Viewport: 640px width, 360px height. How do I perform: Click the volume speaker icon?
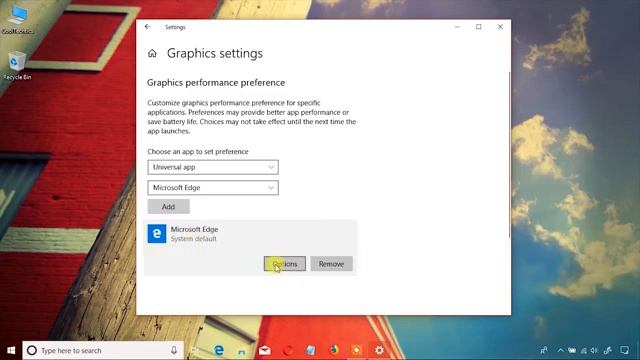pos(594,350)
